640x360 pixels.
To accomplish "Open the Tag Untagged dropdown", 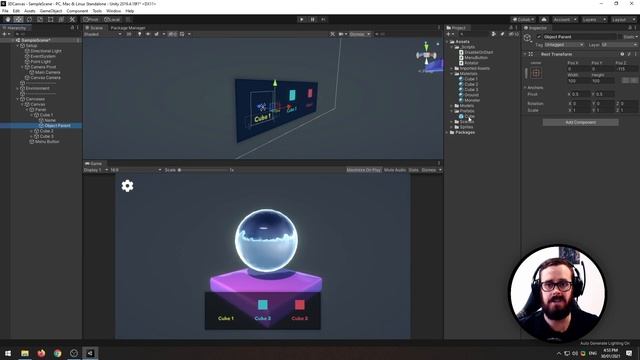I will click(563, 45).
